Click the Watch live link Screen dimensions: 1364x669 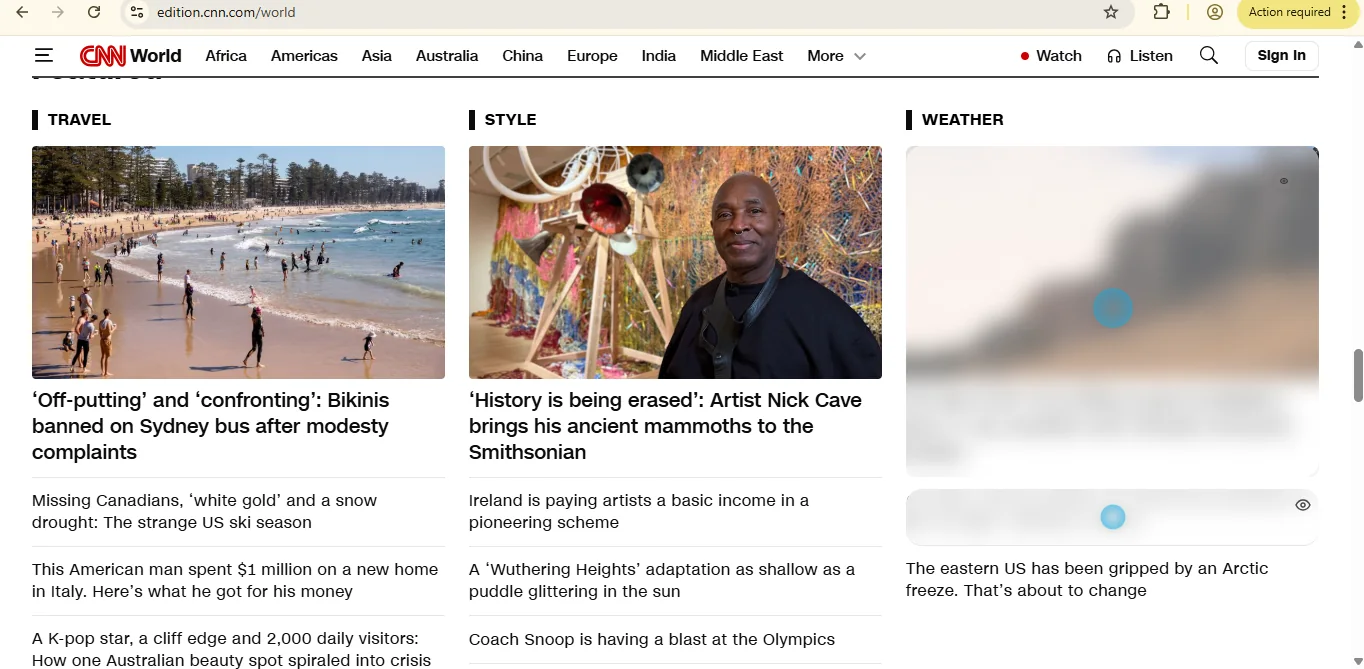coord(1051,56)
